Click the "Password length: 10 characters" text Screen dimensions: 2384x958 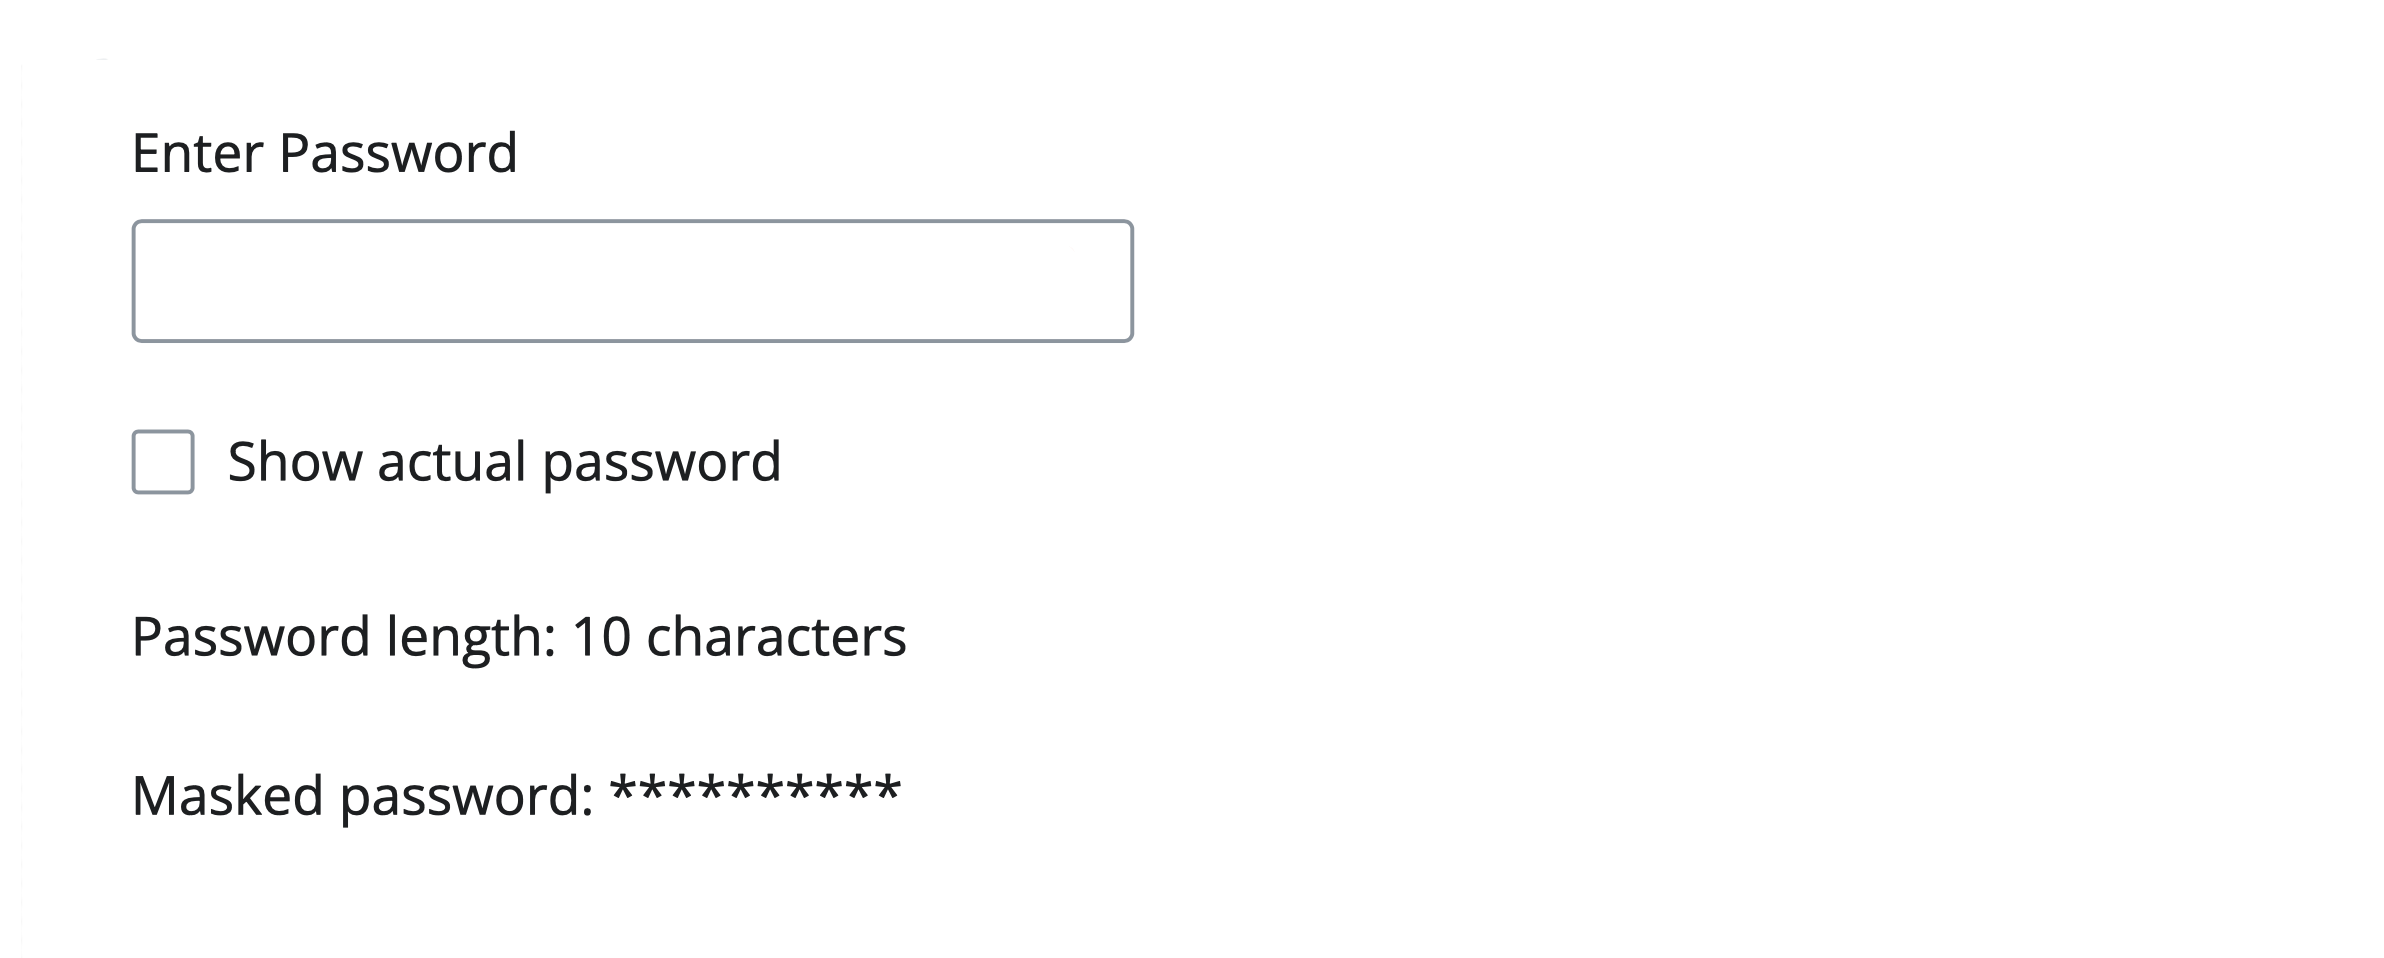[x=518, y=637]
